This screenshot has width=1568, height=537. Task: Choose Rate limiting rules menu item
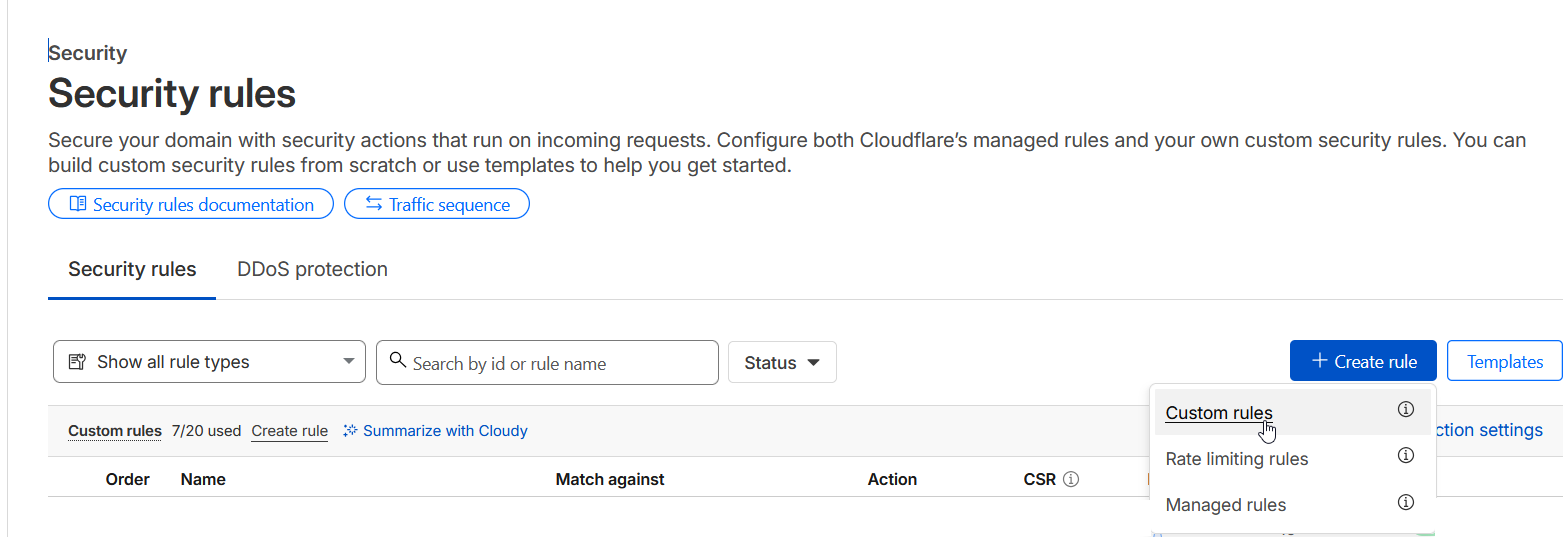1236,459
